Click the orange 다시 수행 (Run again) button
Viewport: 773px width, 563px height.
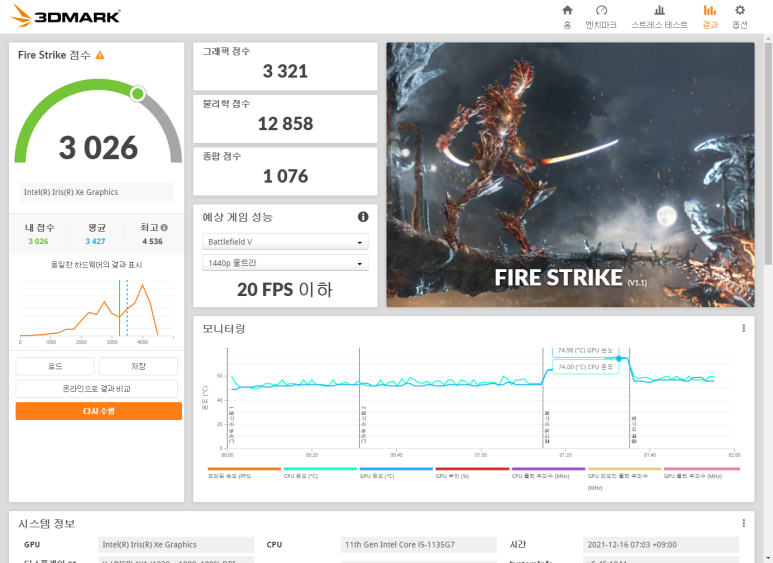(x=99, y=411)
